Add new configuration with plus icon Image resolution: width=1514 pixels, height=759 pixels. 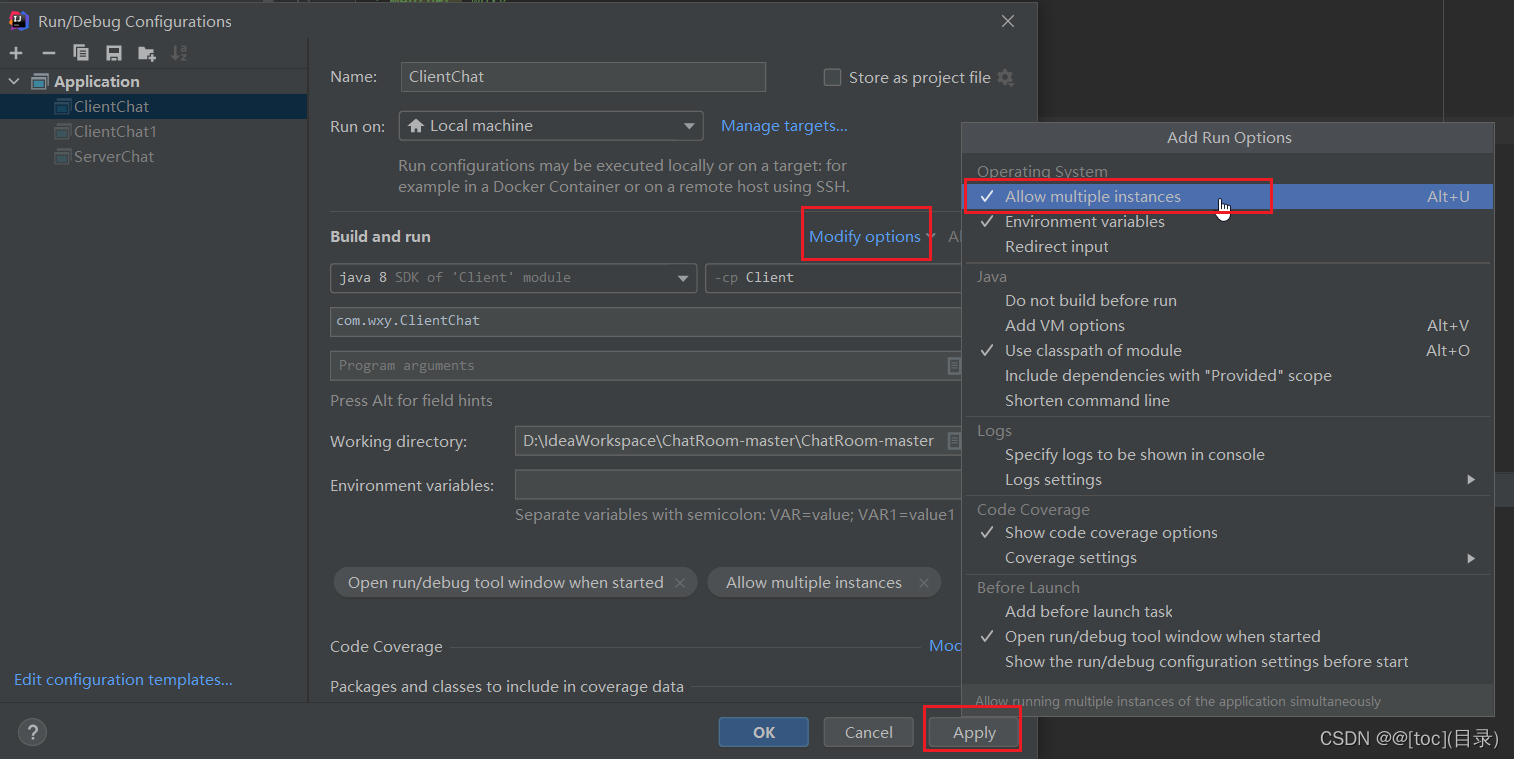(16, 53)
